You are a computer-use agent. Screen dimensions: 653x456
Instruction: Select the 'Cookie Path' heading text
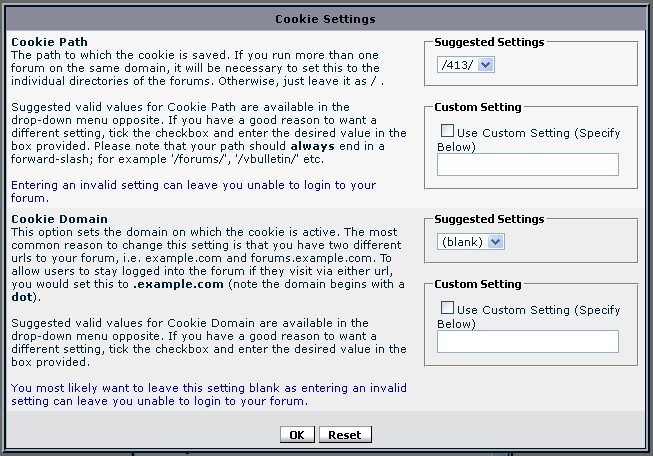(50, 42)
